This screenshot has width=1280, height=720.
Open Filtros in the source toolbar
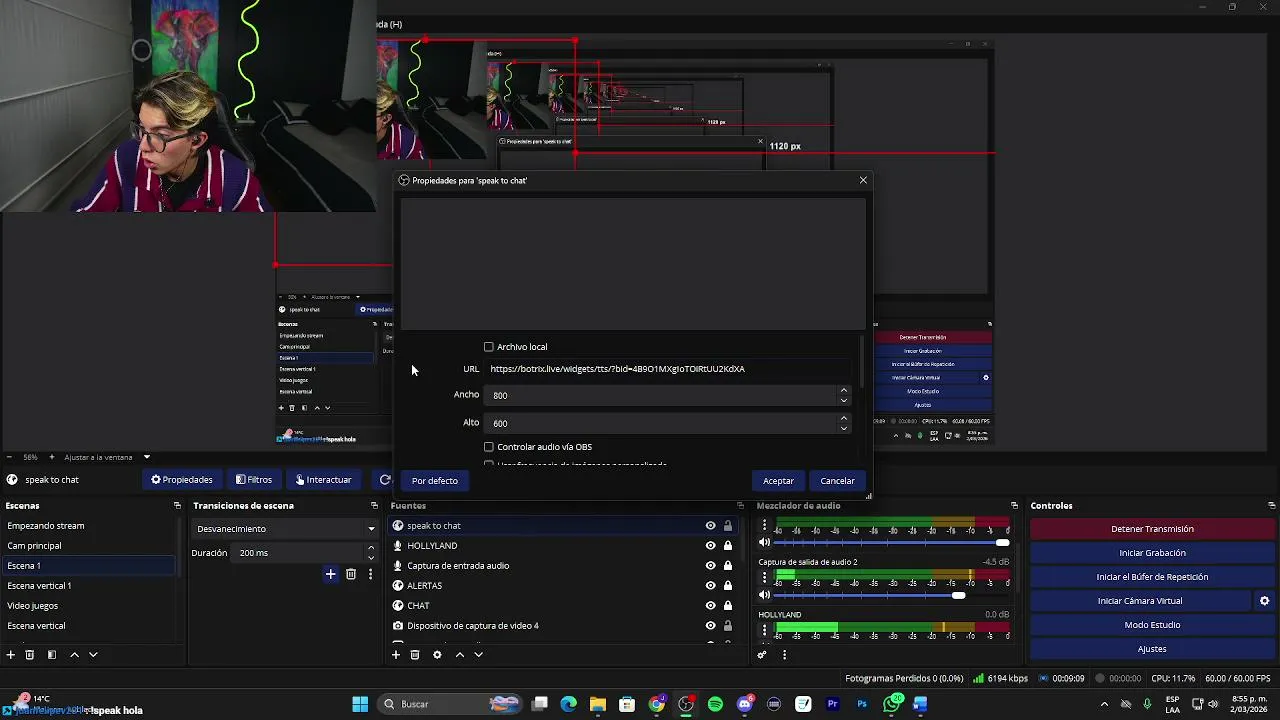click(x=254, y=480)
